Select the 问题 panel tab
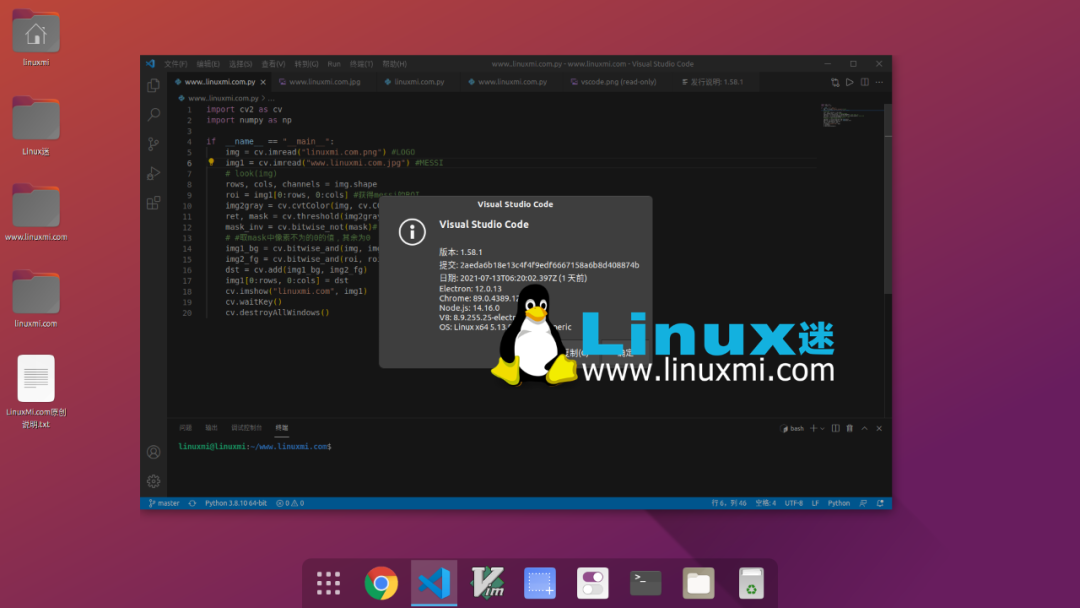The height and width of the screenshot is (608, 1080). [x=185, y=428]
